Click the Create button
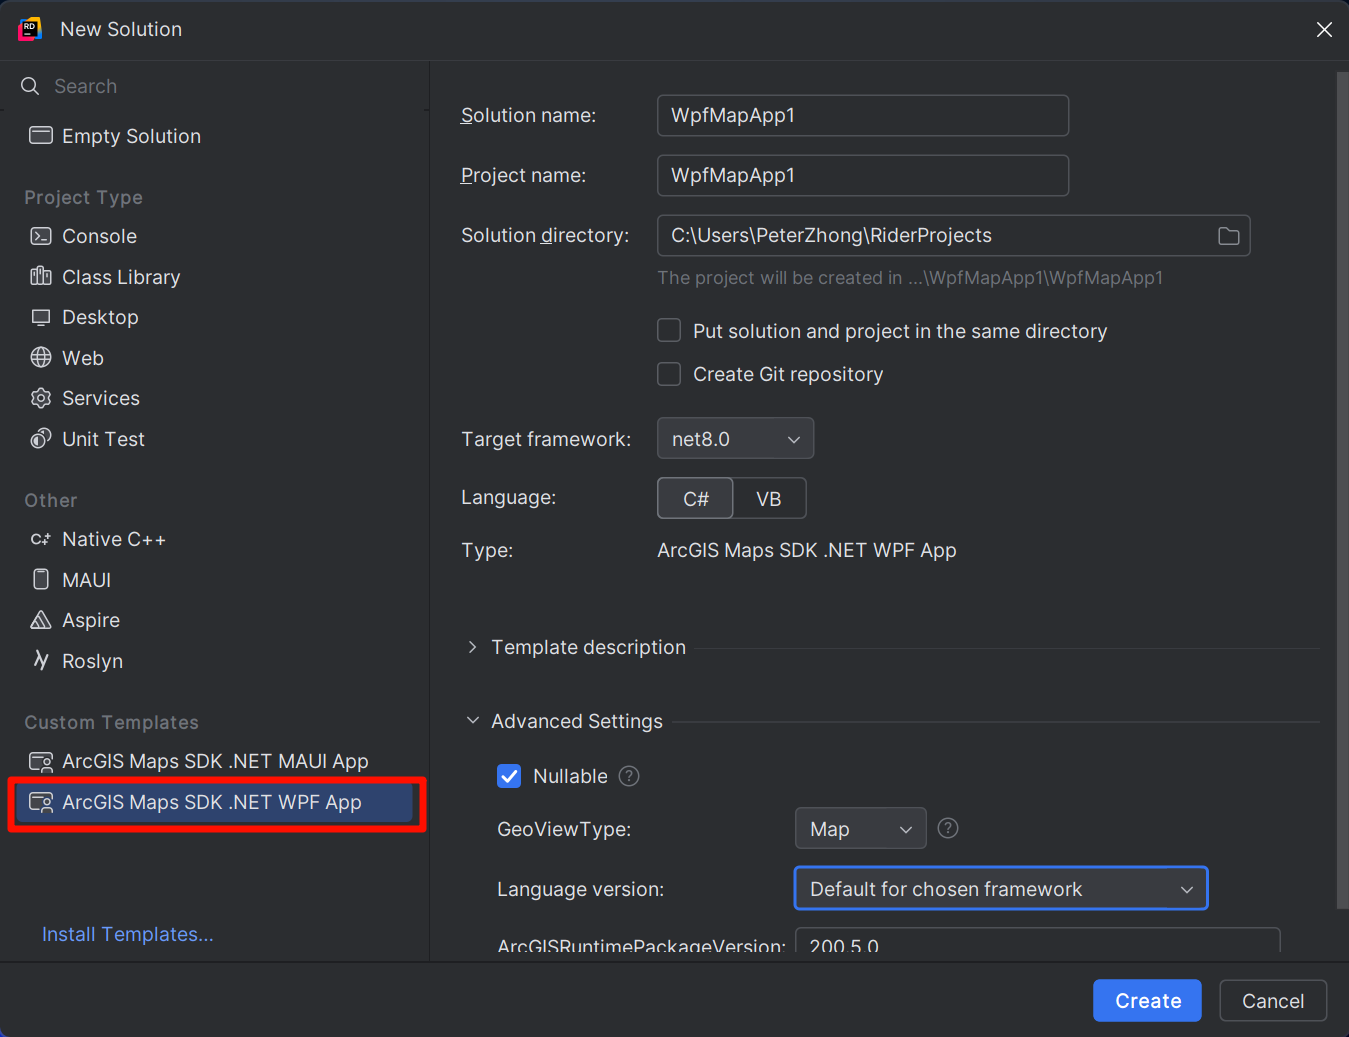The image size is (1349, 1037). 1147,1000
